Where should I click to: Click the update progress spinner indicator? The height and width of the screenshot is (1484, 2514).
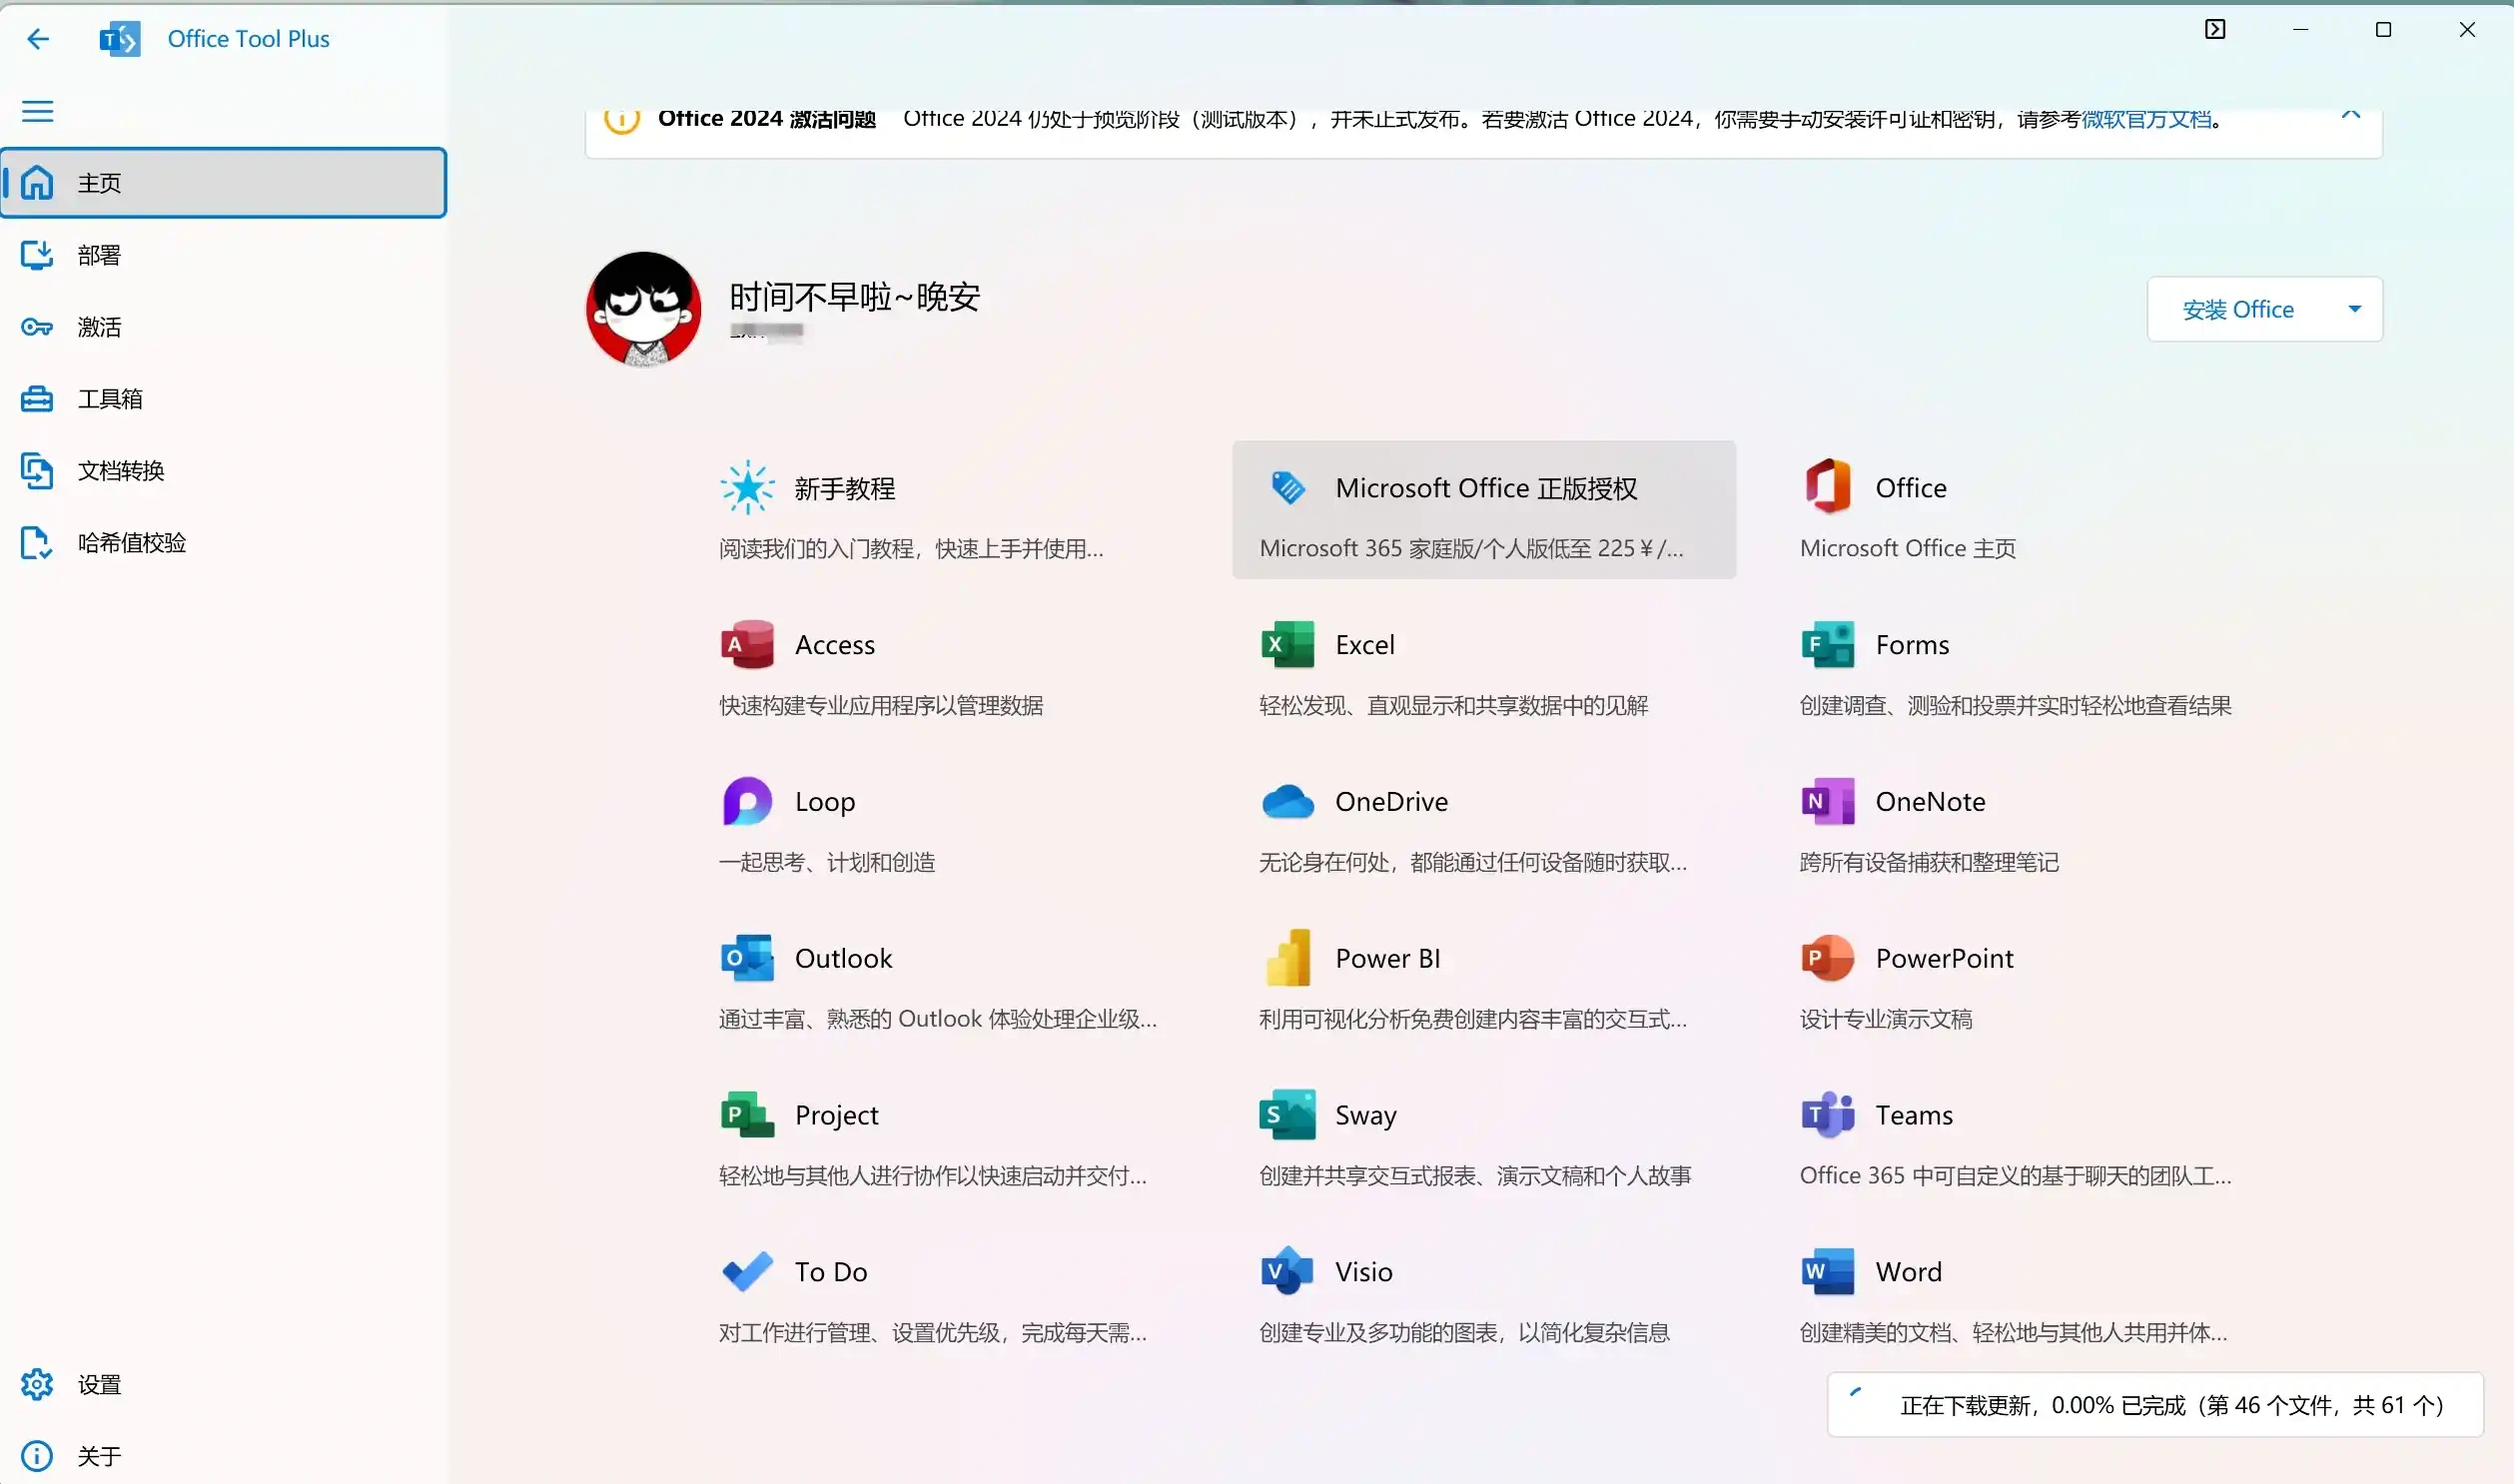click(x=1857, y=1394)
